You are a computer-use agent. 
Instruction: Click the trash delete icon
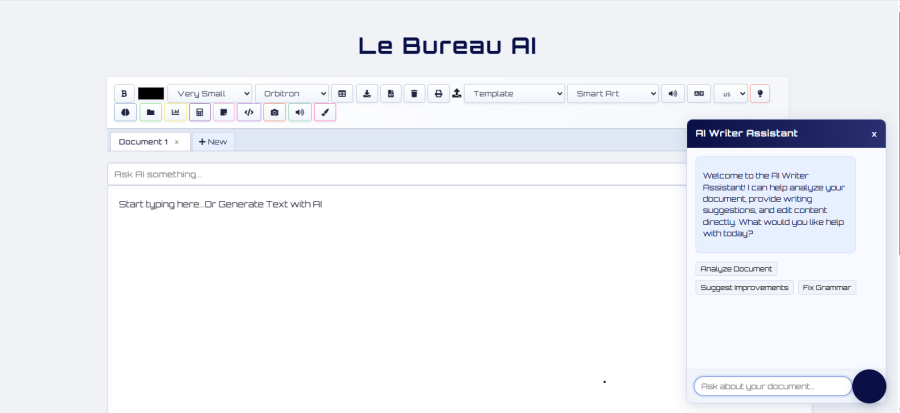coord(415,93)
